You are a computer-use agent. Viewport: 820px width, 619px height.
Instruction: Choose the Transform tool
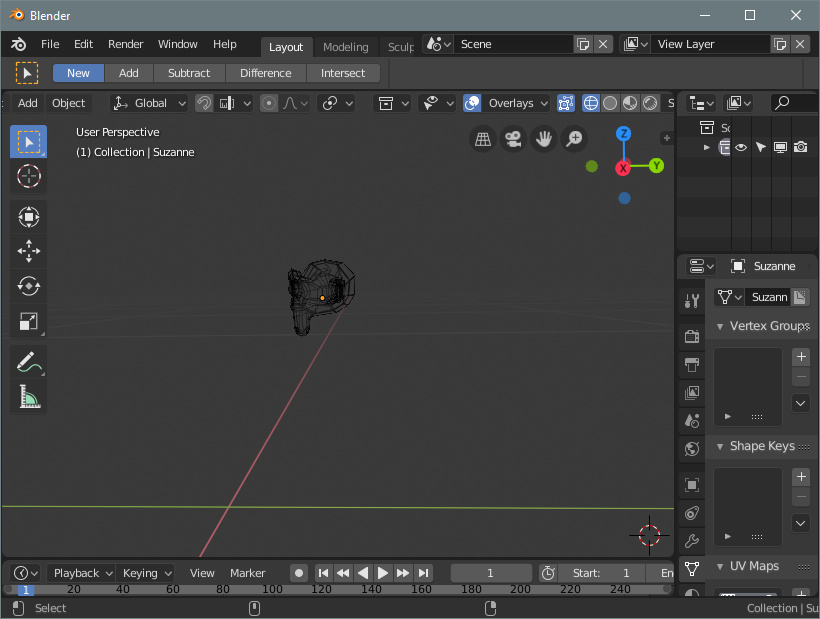[28, 217]
